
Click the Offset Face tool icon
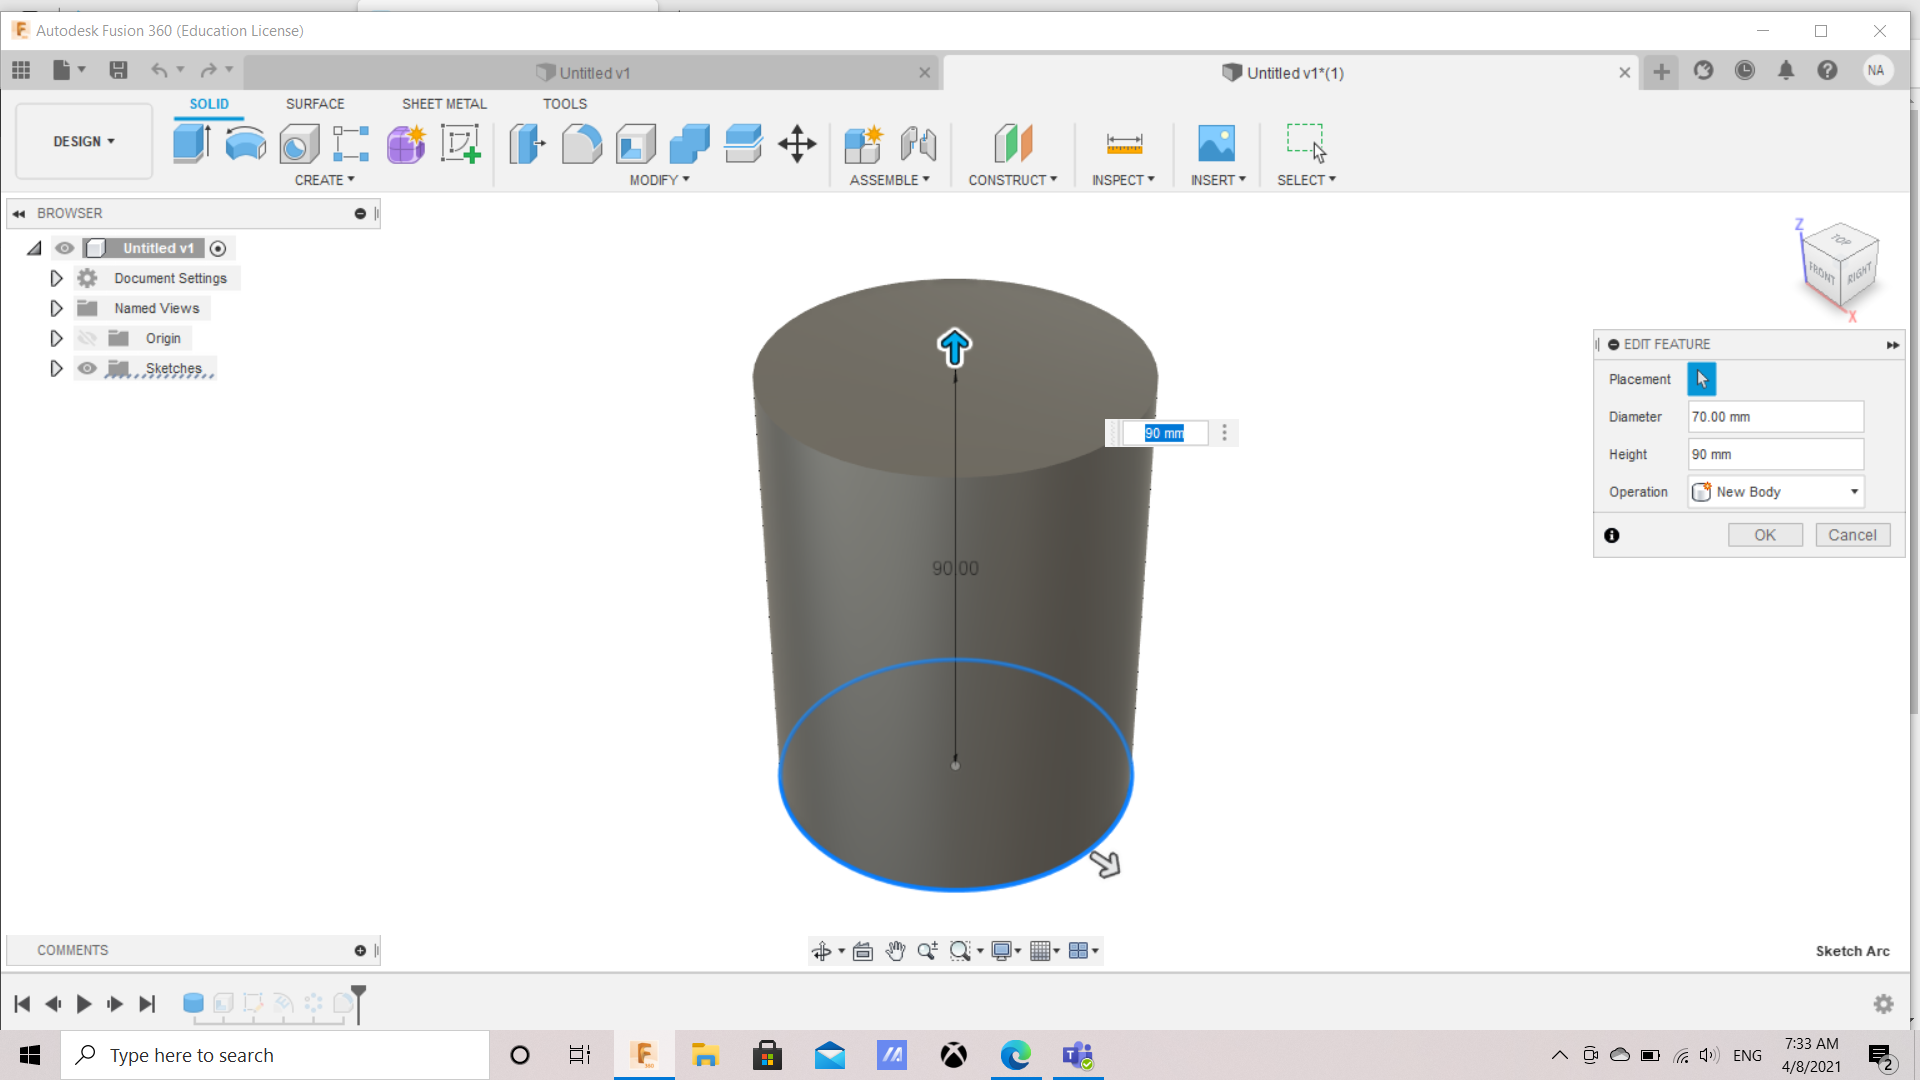point(743,143)
